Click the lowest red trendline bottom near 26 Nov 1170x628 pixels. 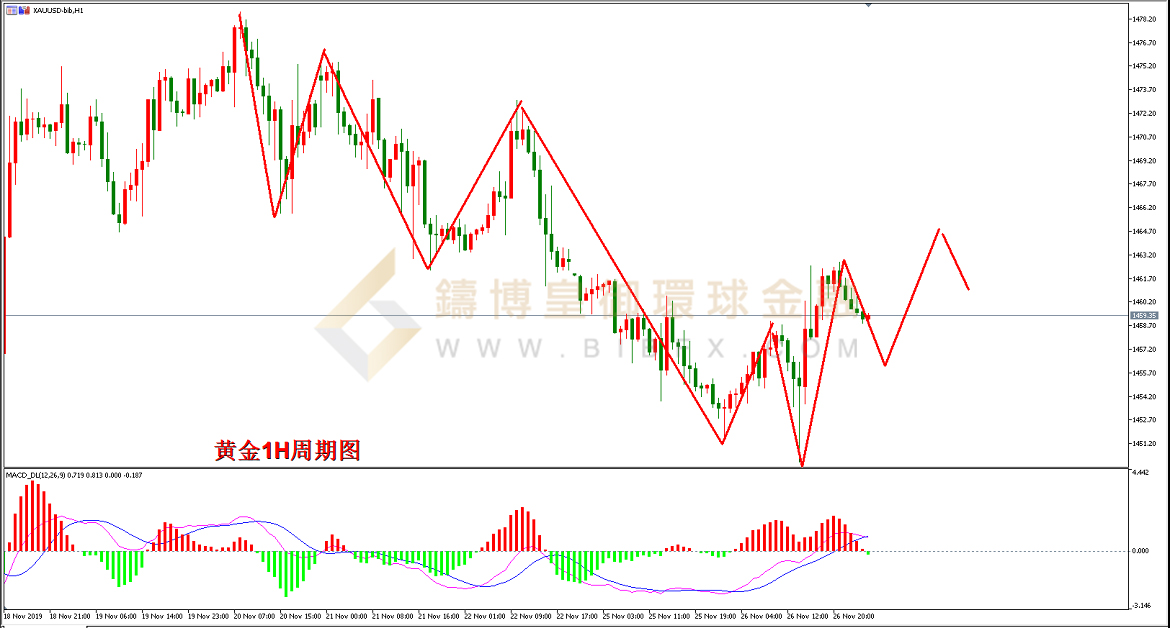click(802, 465)
